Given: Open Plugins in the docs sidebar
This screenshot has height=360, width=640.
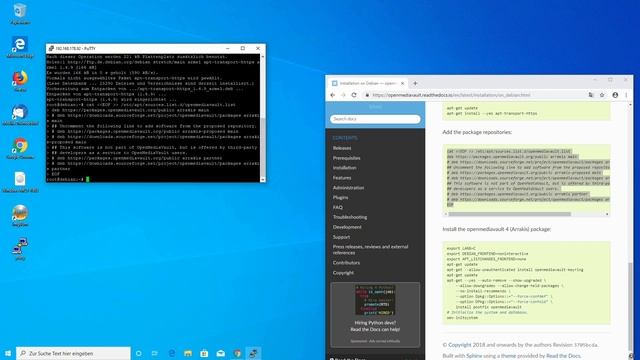Looking at the screenshot, I should pos(340,197).
